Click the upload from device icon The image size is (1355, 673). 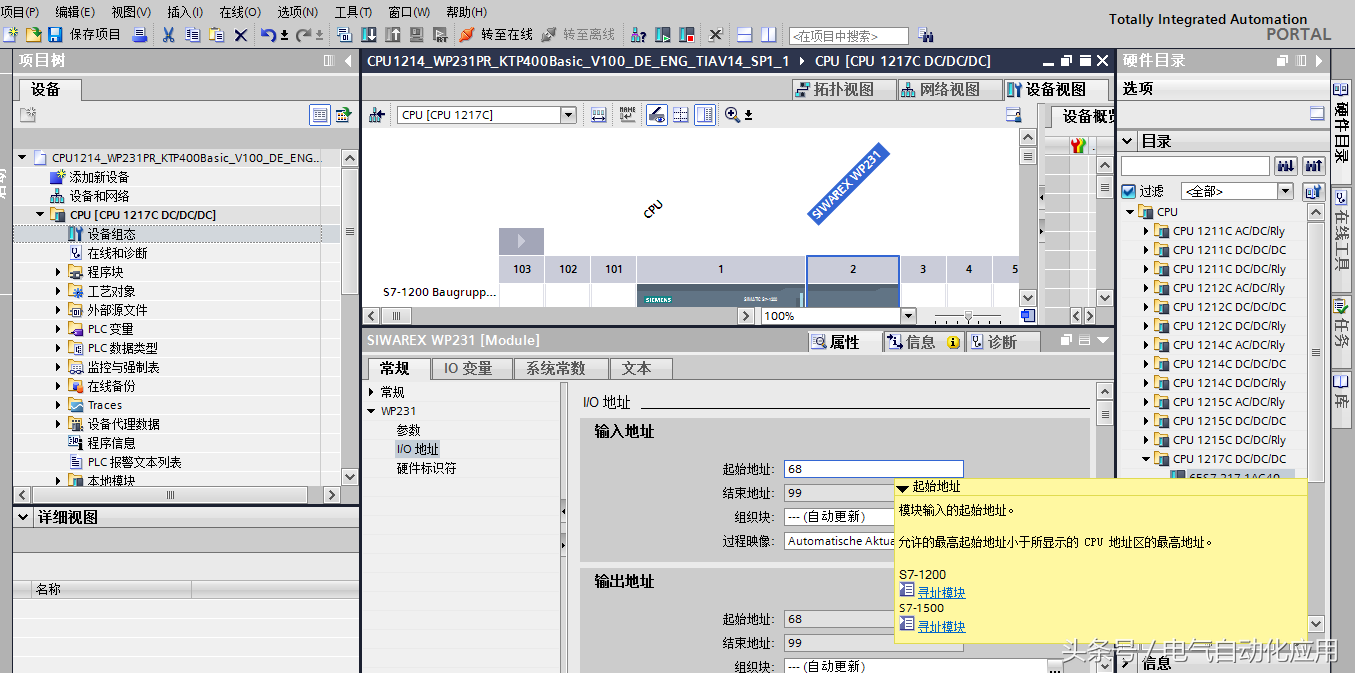click(393, 35)
